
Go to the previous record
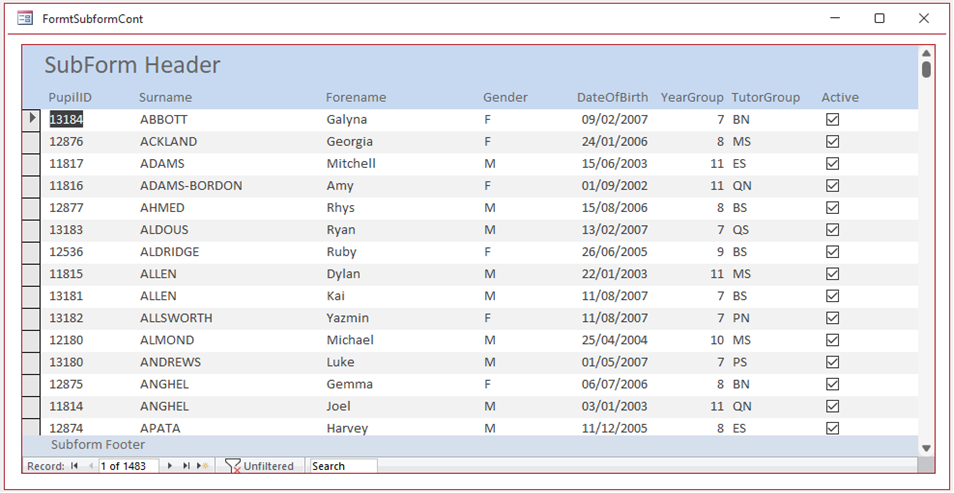[91, 466]
